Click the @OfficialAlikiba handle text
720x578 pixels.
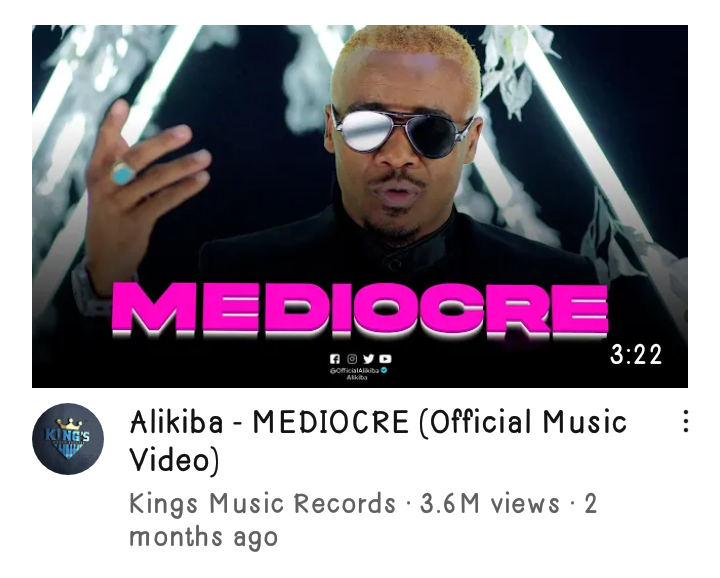(354, 370)
